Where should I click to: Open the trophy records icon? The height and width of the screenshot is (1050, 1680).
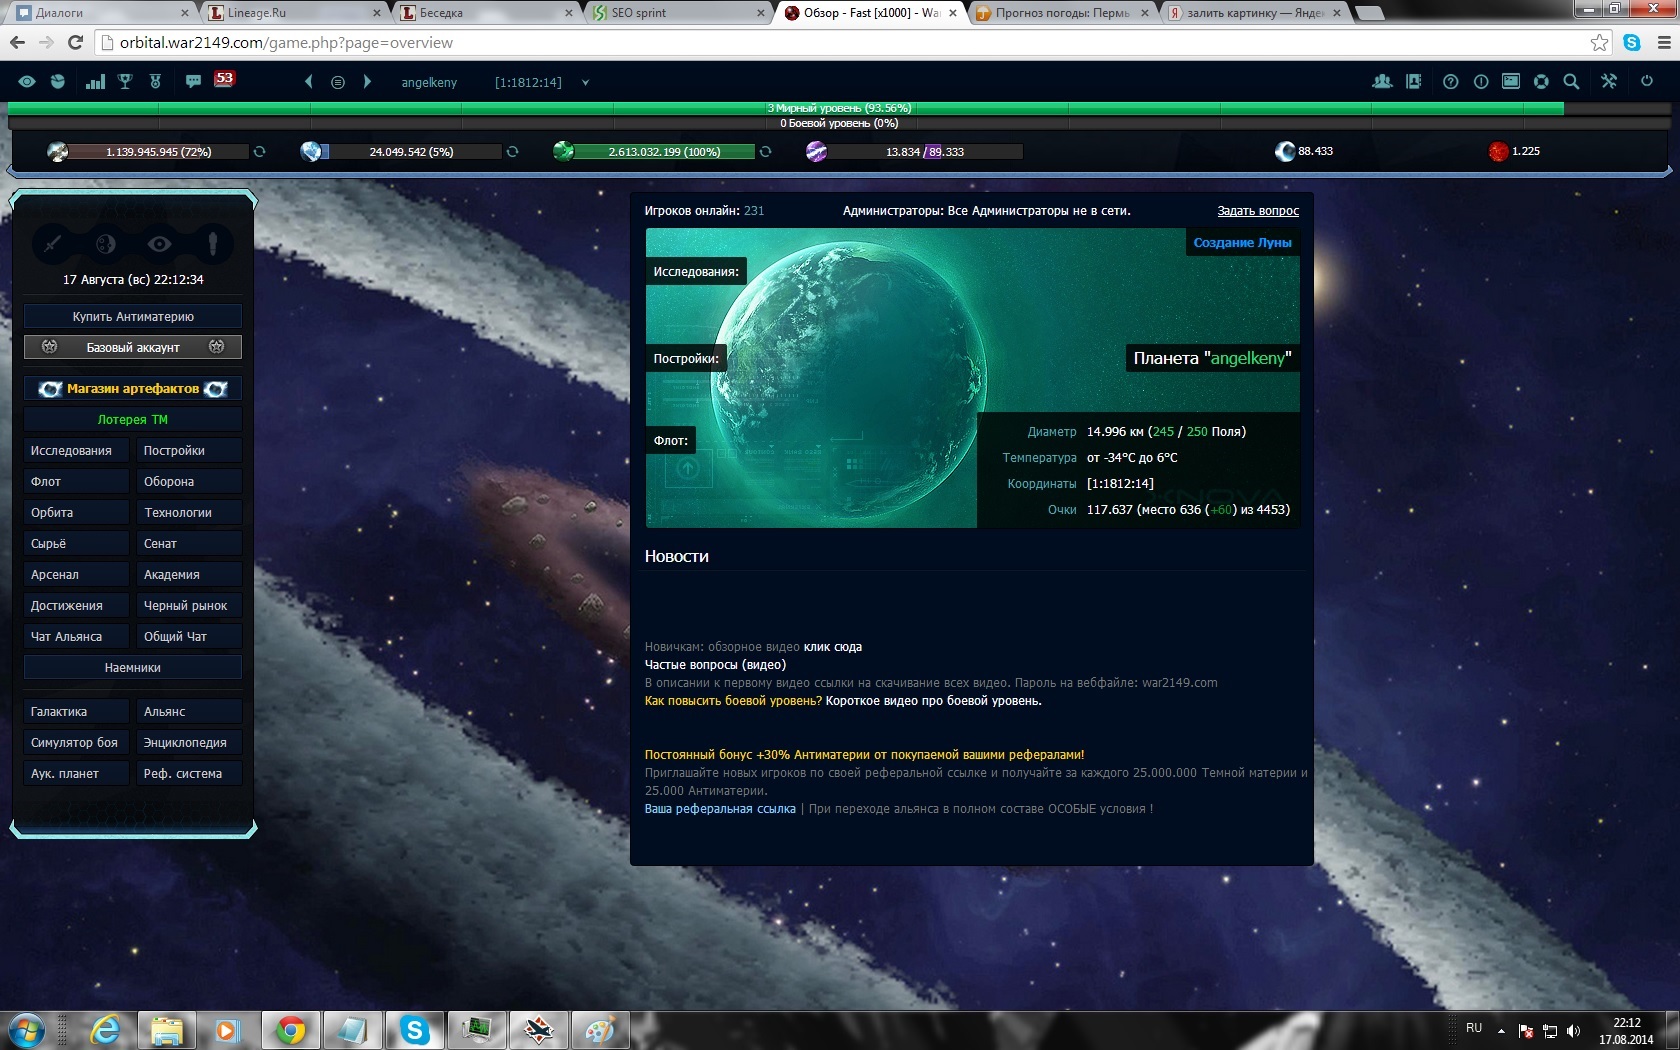pyautogui.click(x=125, y=82)
